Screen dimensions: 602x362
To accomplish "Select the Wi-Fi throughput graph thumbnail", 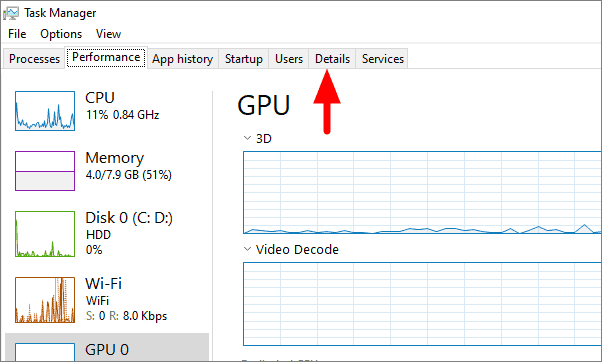I will click(45, 300).
